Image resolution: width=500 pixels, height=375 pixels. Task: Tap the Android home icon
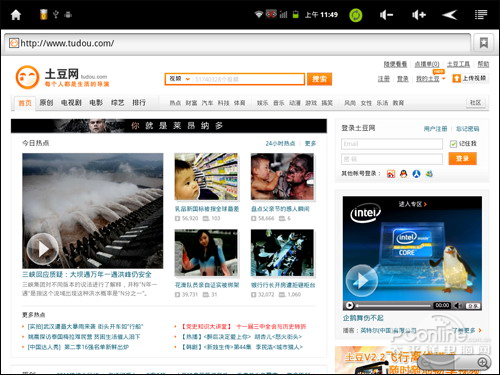tap(16, 15)
